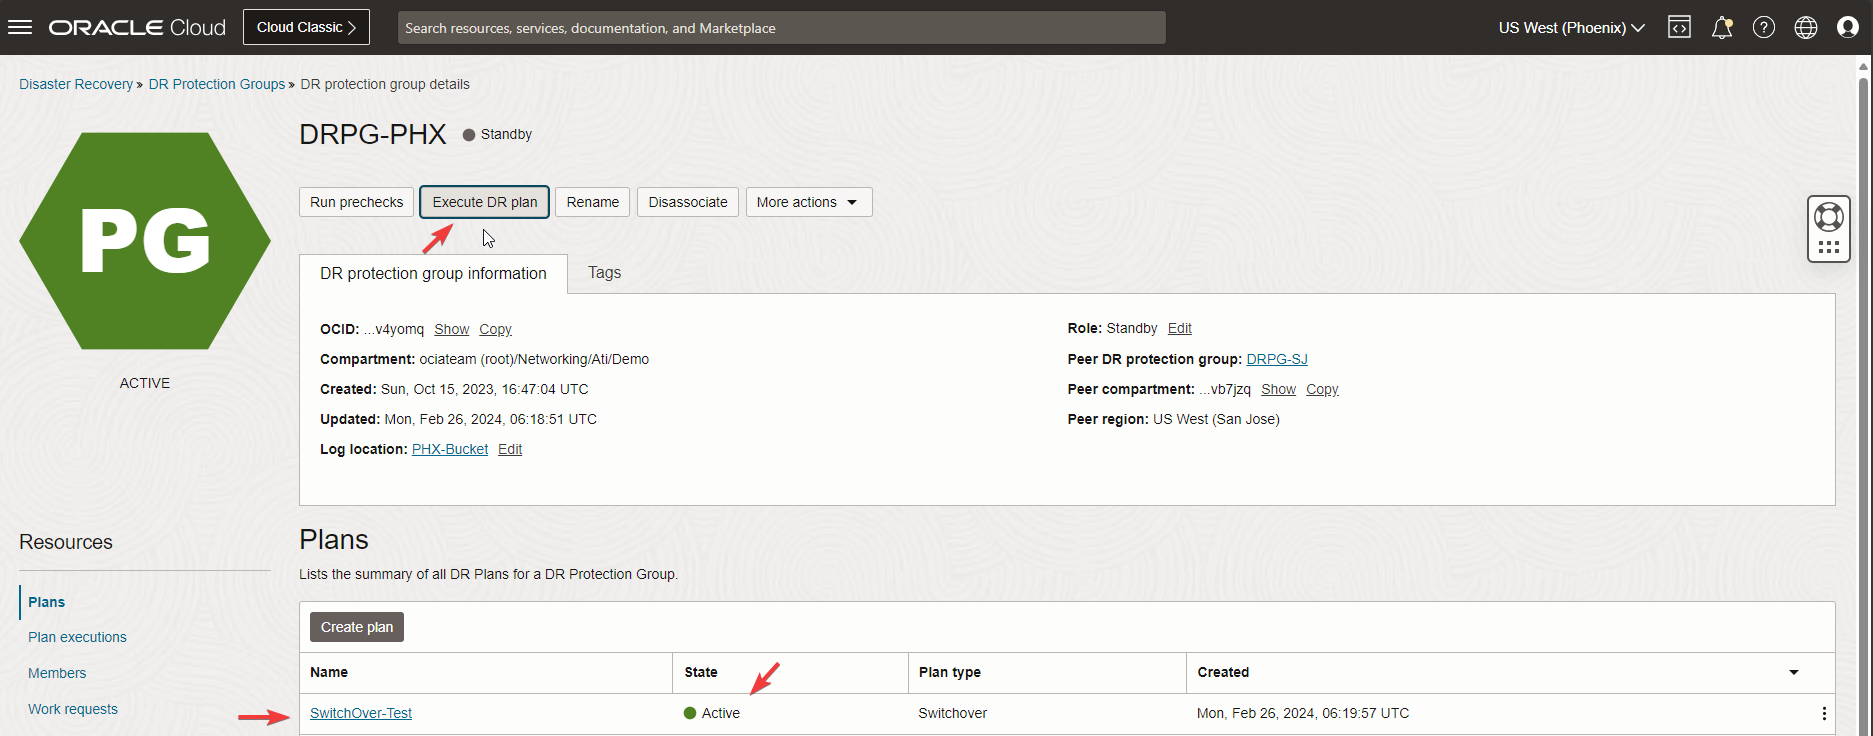This screenshot has width=1873, height=736.
Task: Click the Oracle Cloud logo
Action: [x=137, y=28]
